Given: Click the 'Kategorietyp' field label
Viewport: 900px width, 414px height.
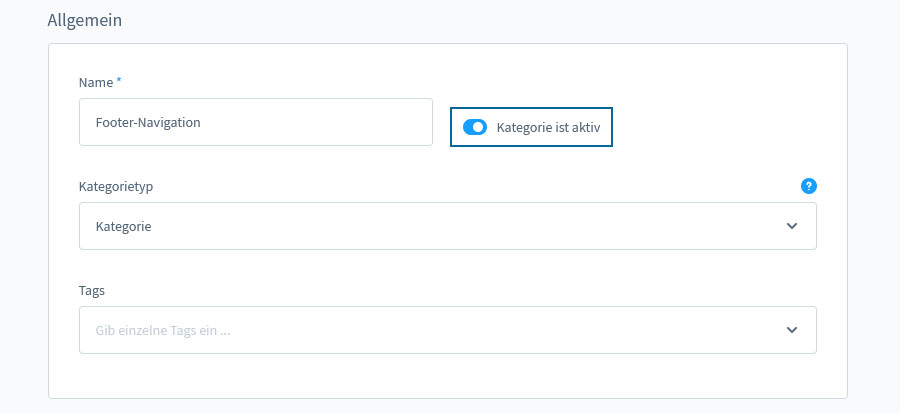Looking at the screenshot, I should tap(116, 187).
